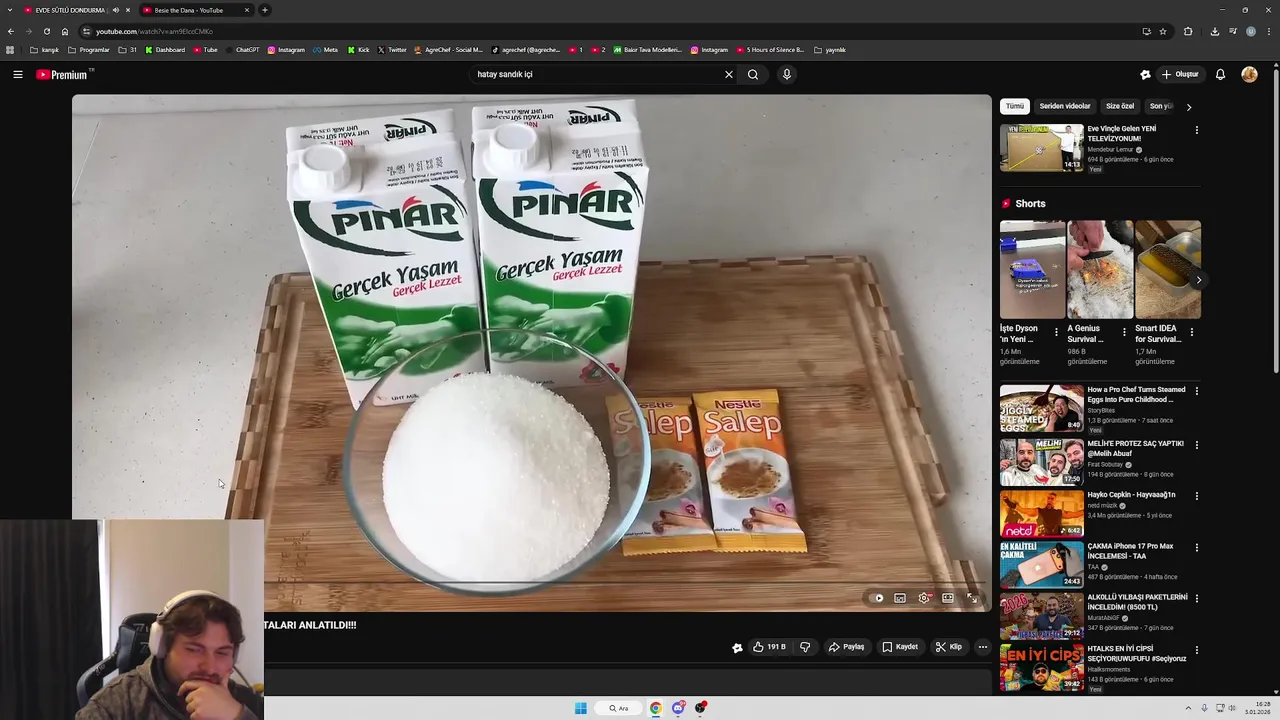Switch player to theater mode
This screenshot has width=1280, height=720.
[948, 598]
